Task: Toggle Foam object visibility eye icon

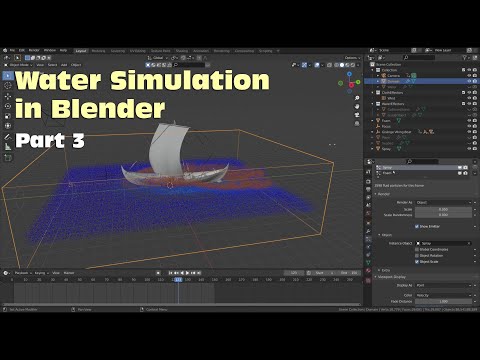Action: click(469, 121)
